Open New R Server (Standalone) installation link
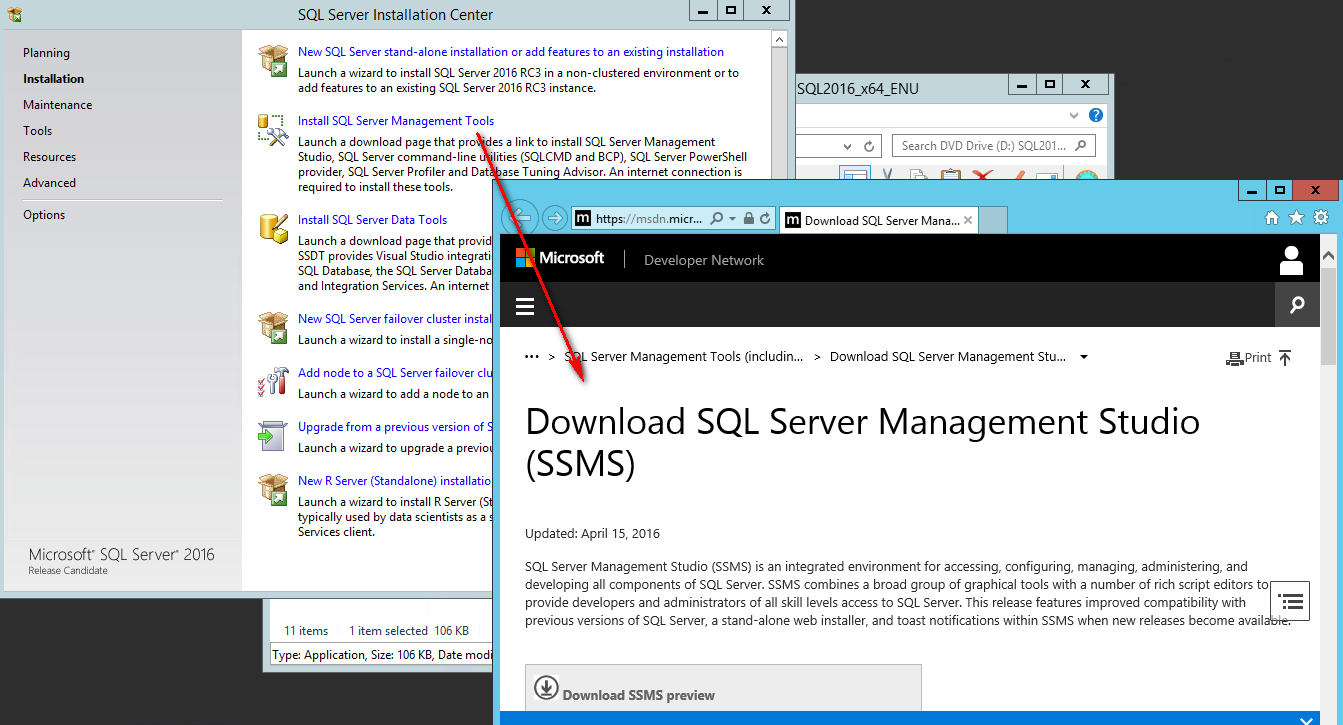 click(x=395, y=481)
